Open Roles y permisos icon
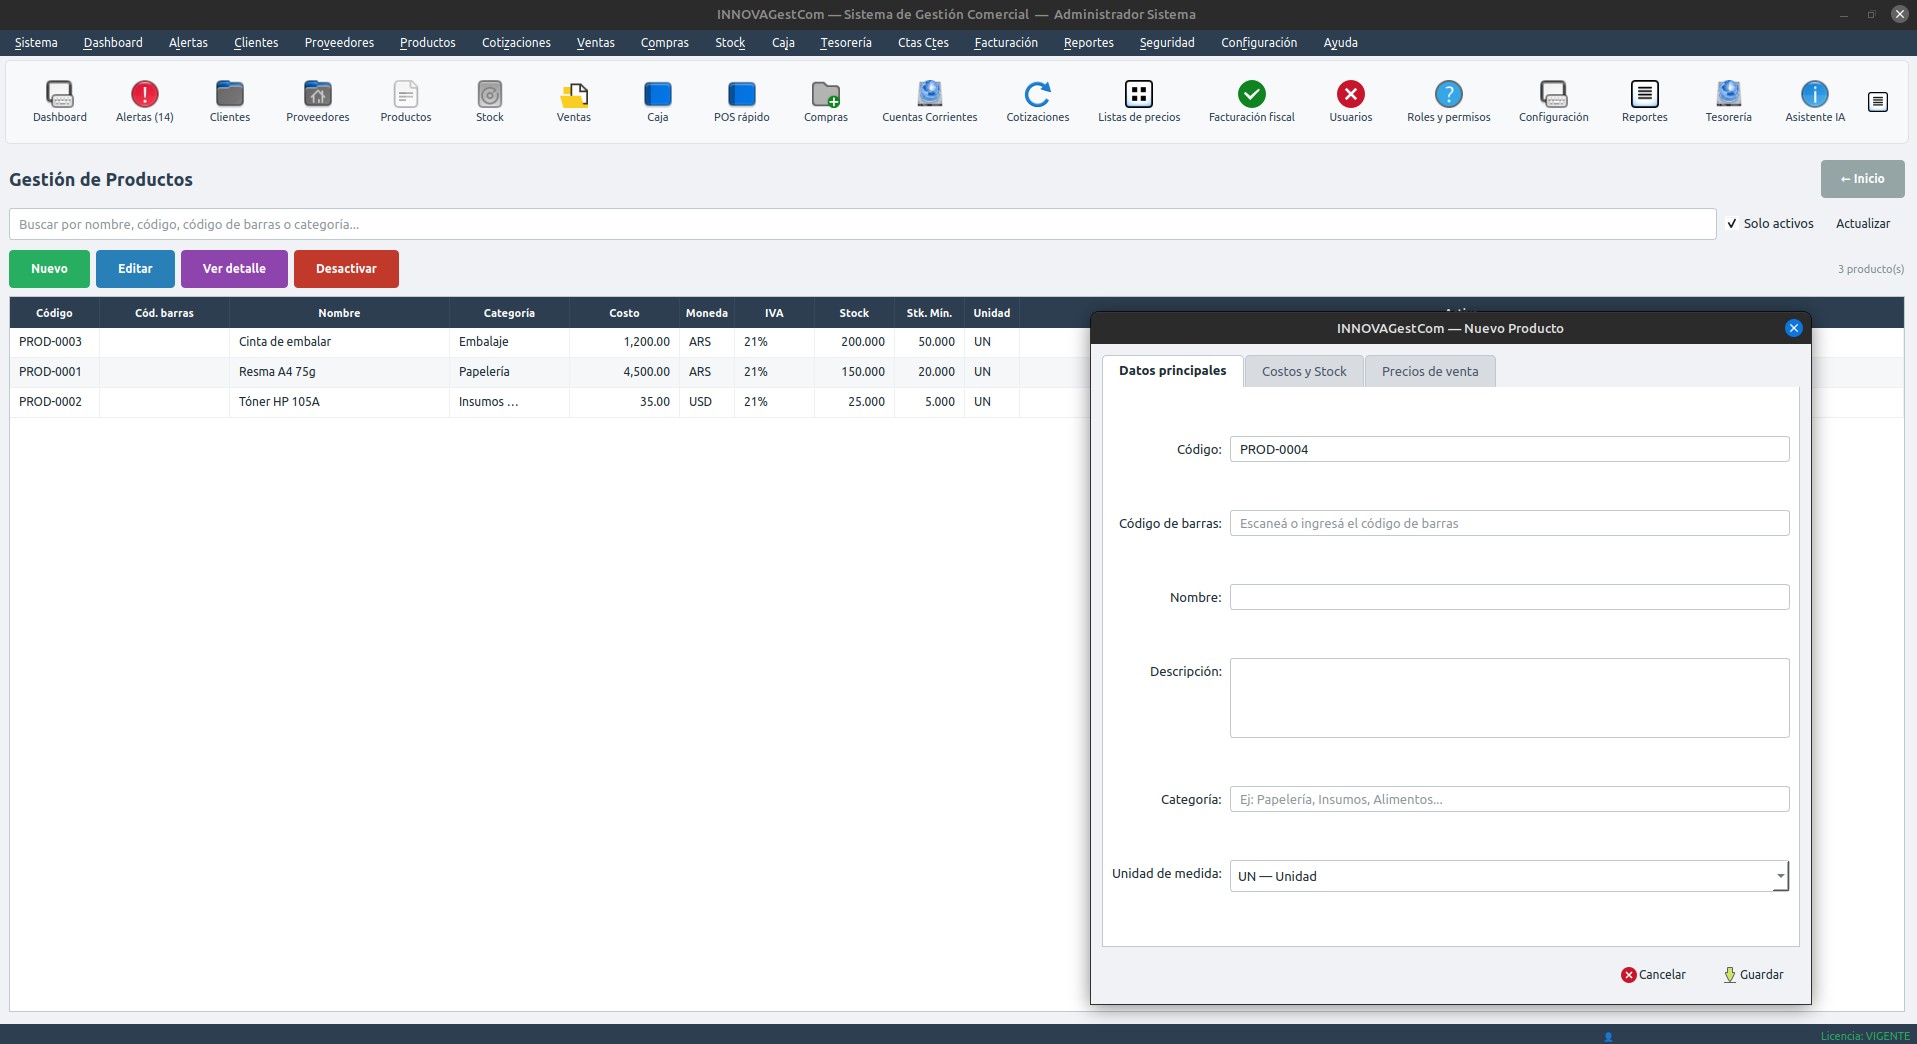 [1448, 95]
